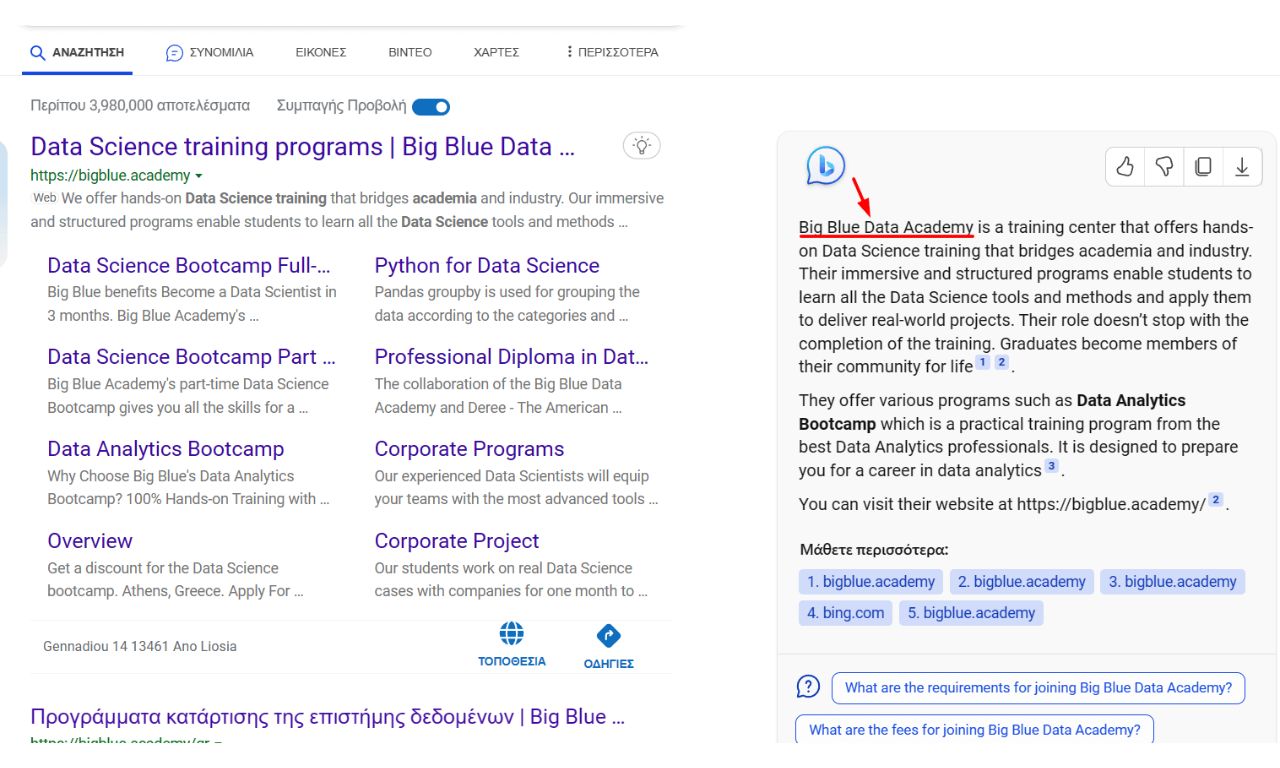
Task: Select the ΑΝΑΖΗΤΗΣΗ search tab
Action: pos(77,52)
